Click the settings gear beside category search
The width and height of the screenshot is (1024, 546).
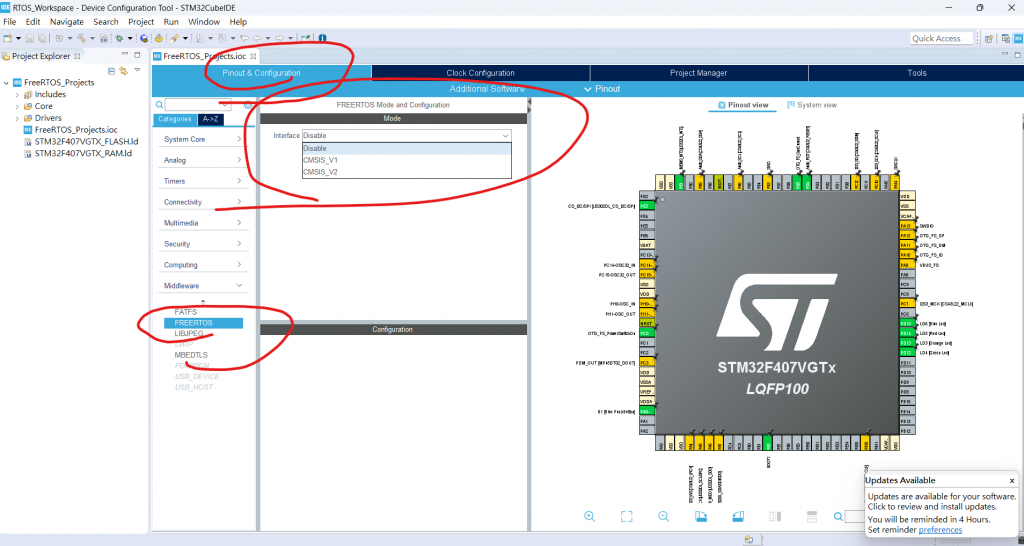248,105
